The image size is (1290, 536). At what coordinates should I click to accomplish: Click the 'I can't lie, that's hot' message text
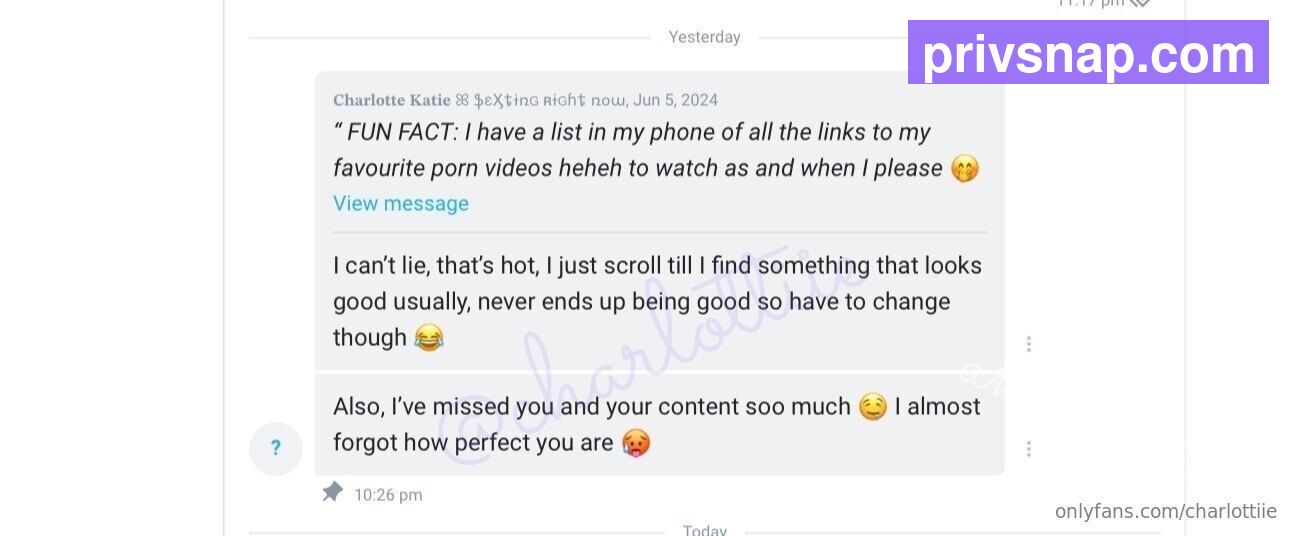(x=657, y=302)
